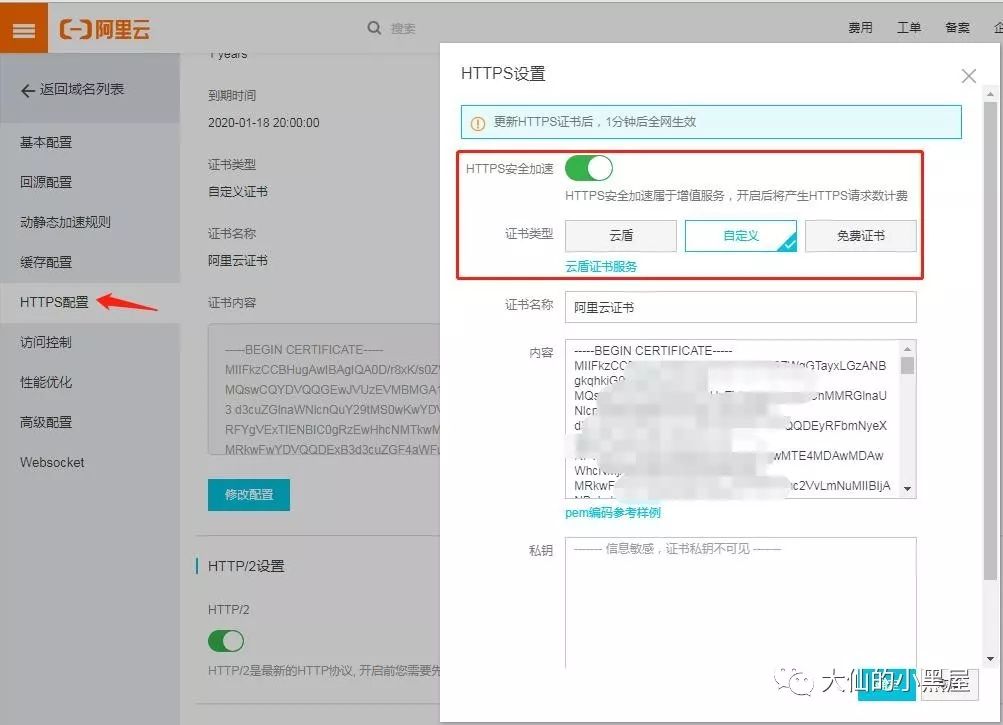The image size is (1003, 725).
Task: Toggle the HTTP/2 switch
Action: [x=226, y=641]
